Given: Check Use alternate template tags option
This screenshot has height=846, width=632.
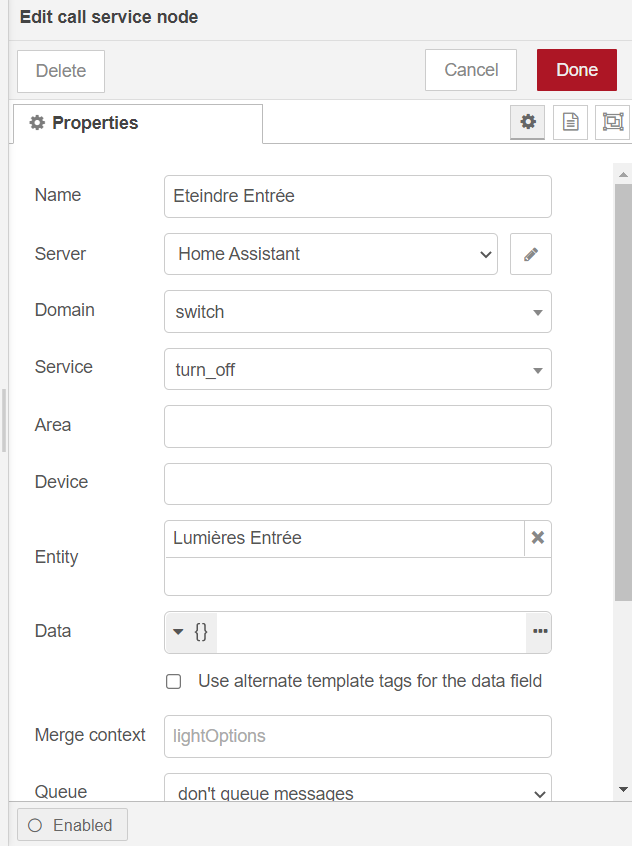Looking at the screenshot, I should click(x=174, y=681).
